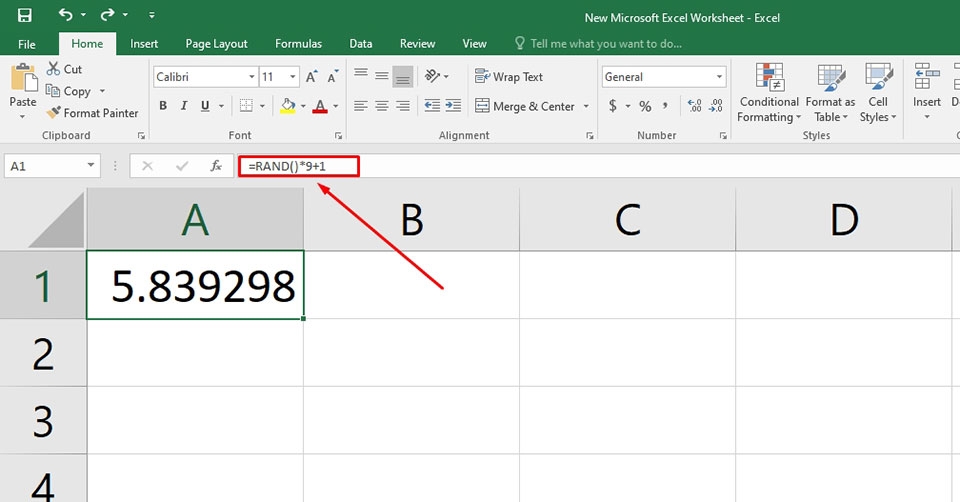Open the Redo history dropdown arrow

125,15
